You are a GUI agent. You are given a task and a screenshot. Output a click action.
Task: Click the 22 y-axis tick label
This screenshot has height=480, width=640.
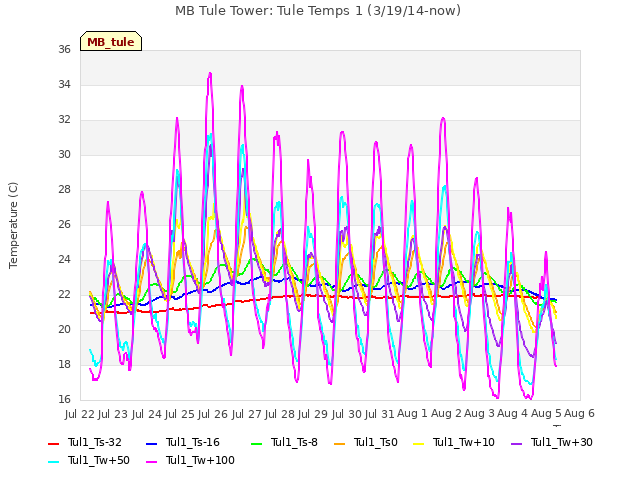tap(64, 294)
